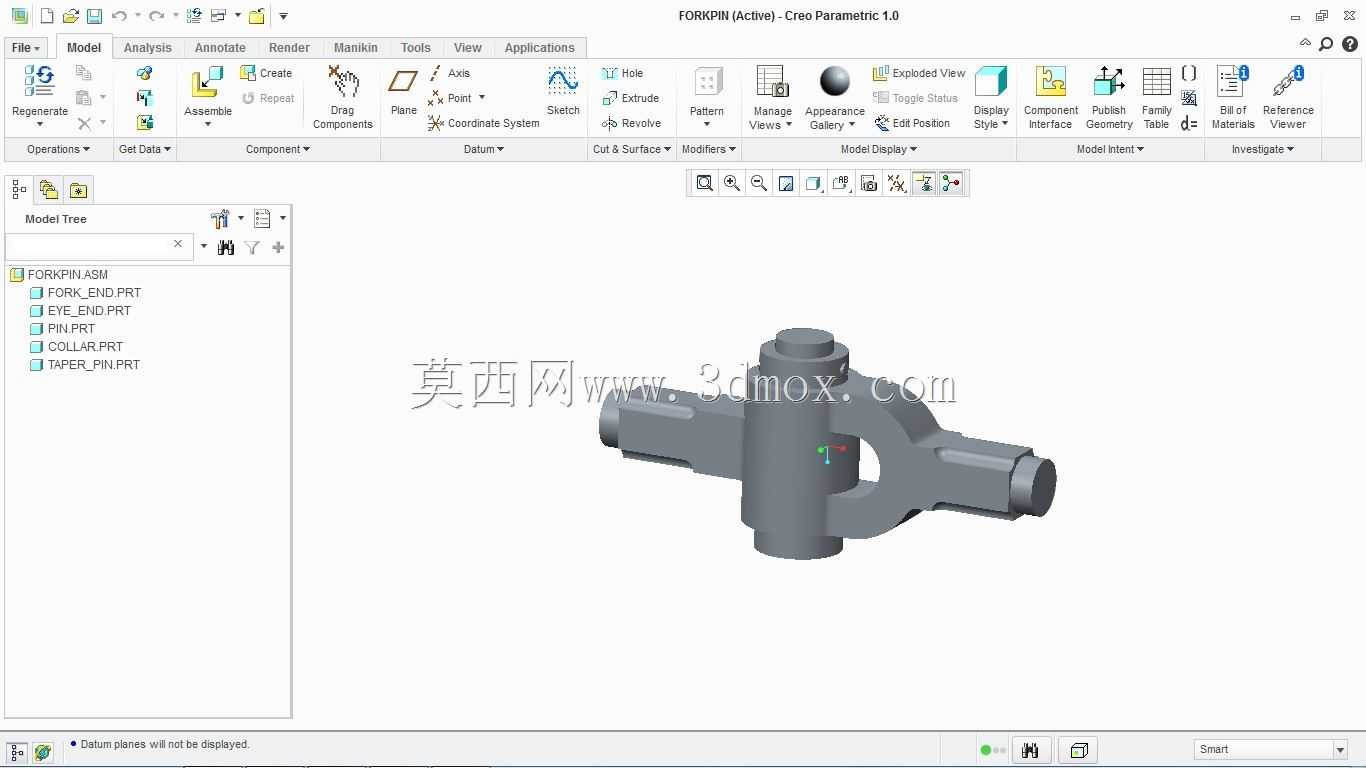1366x768 pixels.
Task: Click the Publish Geometry icon
Action: pyautogui.click(x=1109, y=82)
